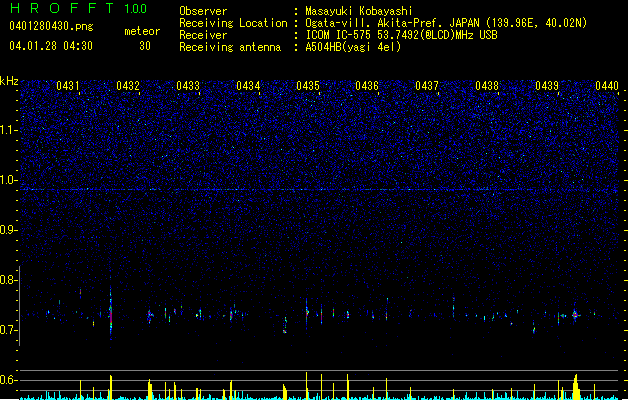Click the 'Receiving antenna' field label
This screenshot has width=629, height=400.
pos(230,47)
